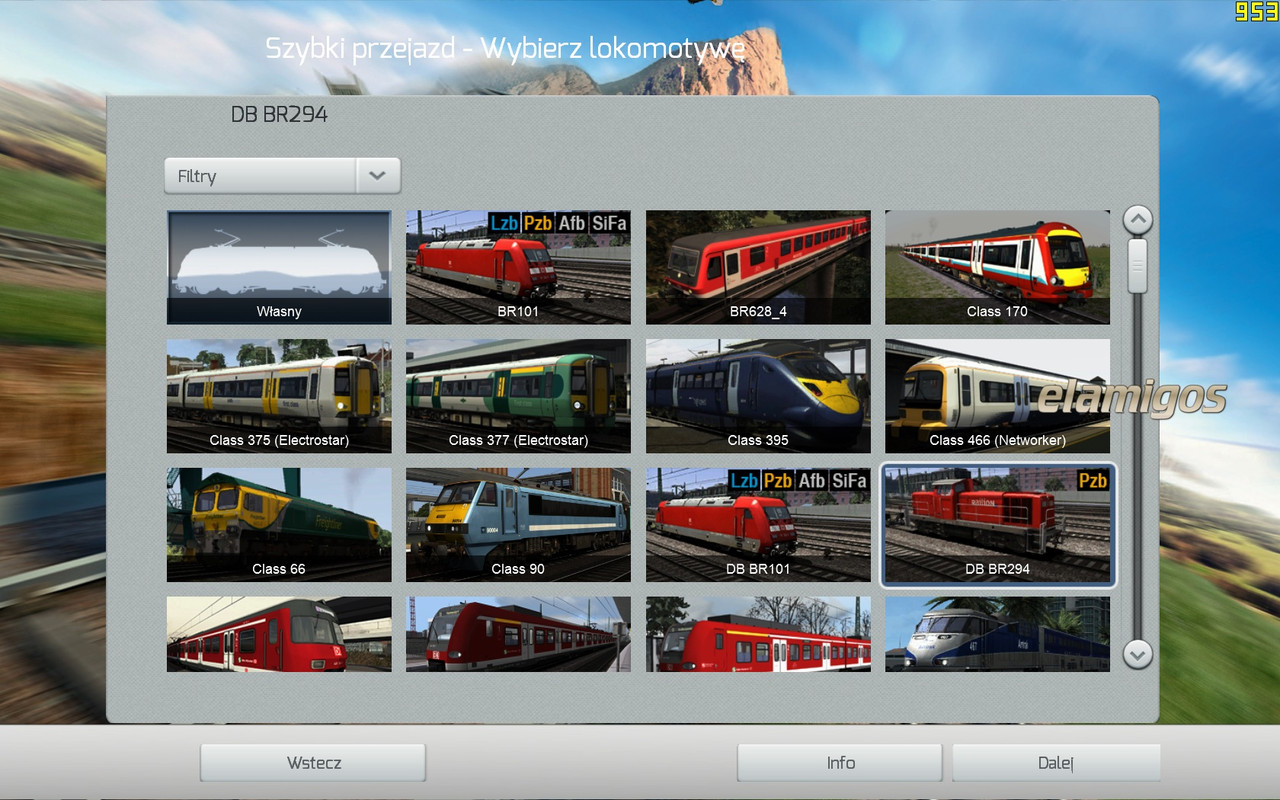This screenshot has width=1280, height=800.
Task: Select the DB BR101 locomotive thumbnail
Action: tap(758, 525)
